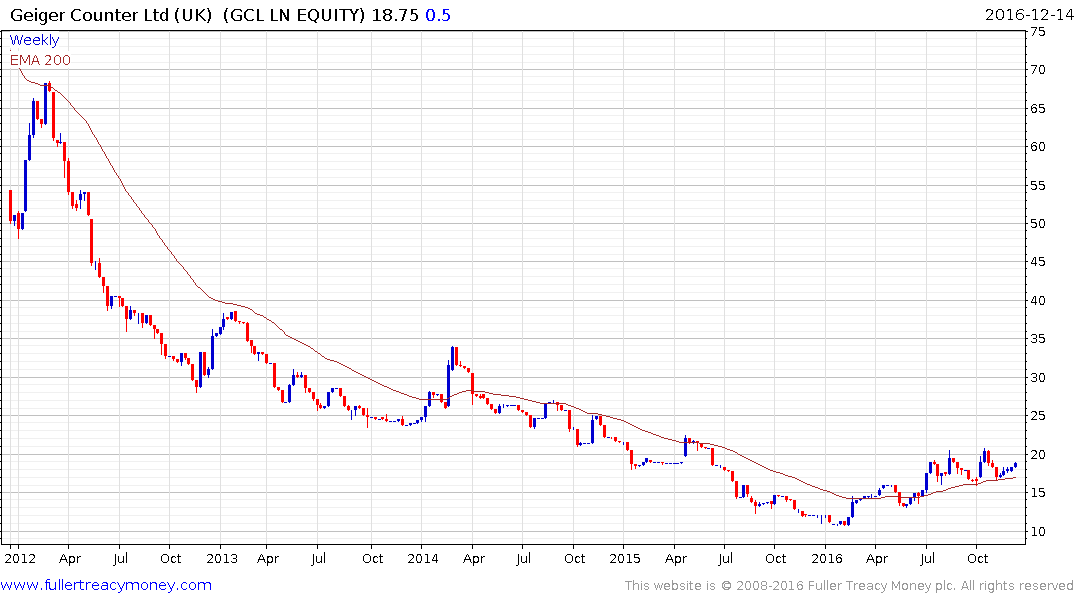Image resolution: width=1075 pixels, height=600 pixels.
Task: Click the 2014 x-axis year label
Action: pyautogui.click(x=422, y=558)
